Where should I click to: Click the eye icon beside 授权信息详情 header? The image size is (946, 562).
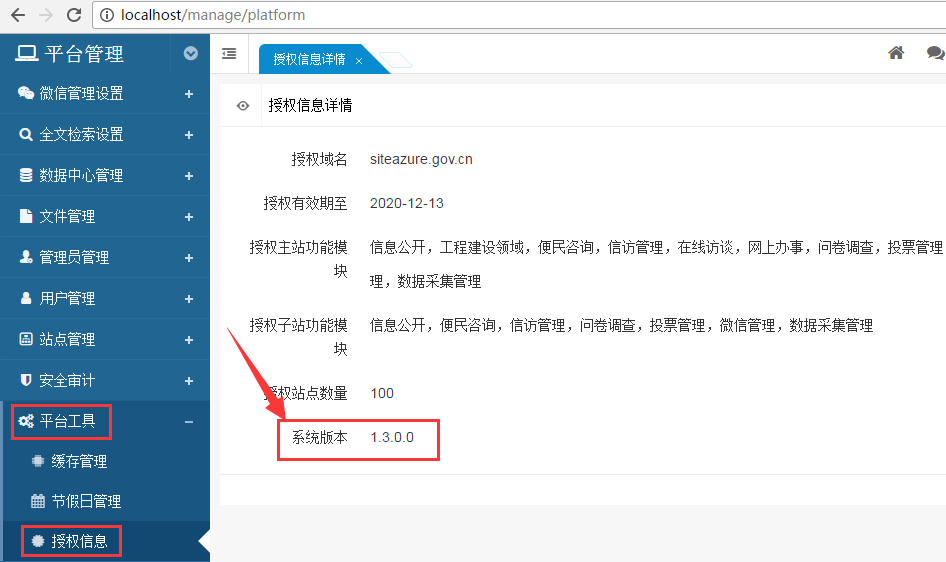point(242,105)
